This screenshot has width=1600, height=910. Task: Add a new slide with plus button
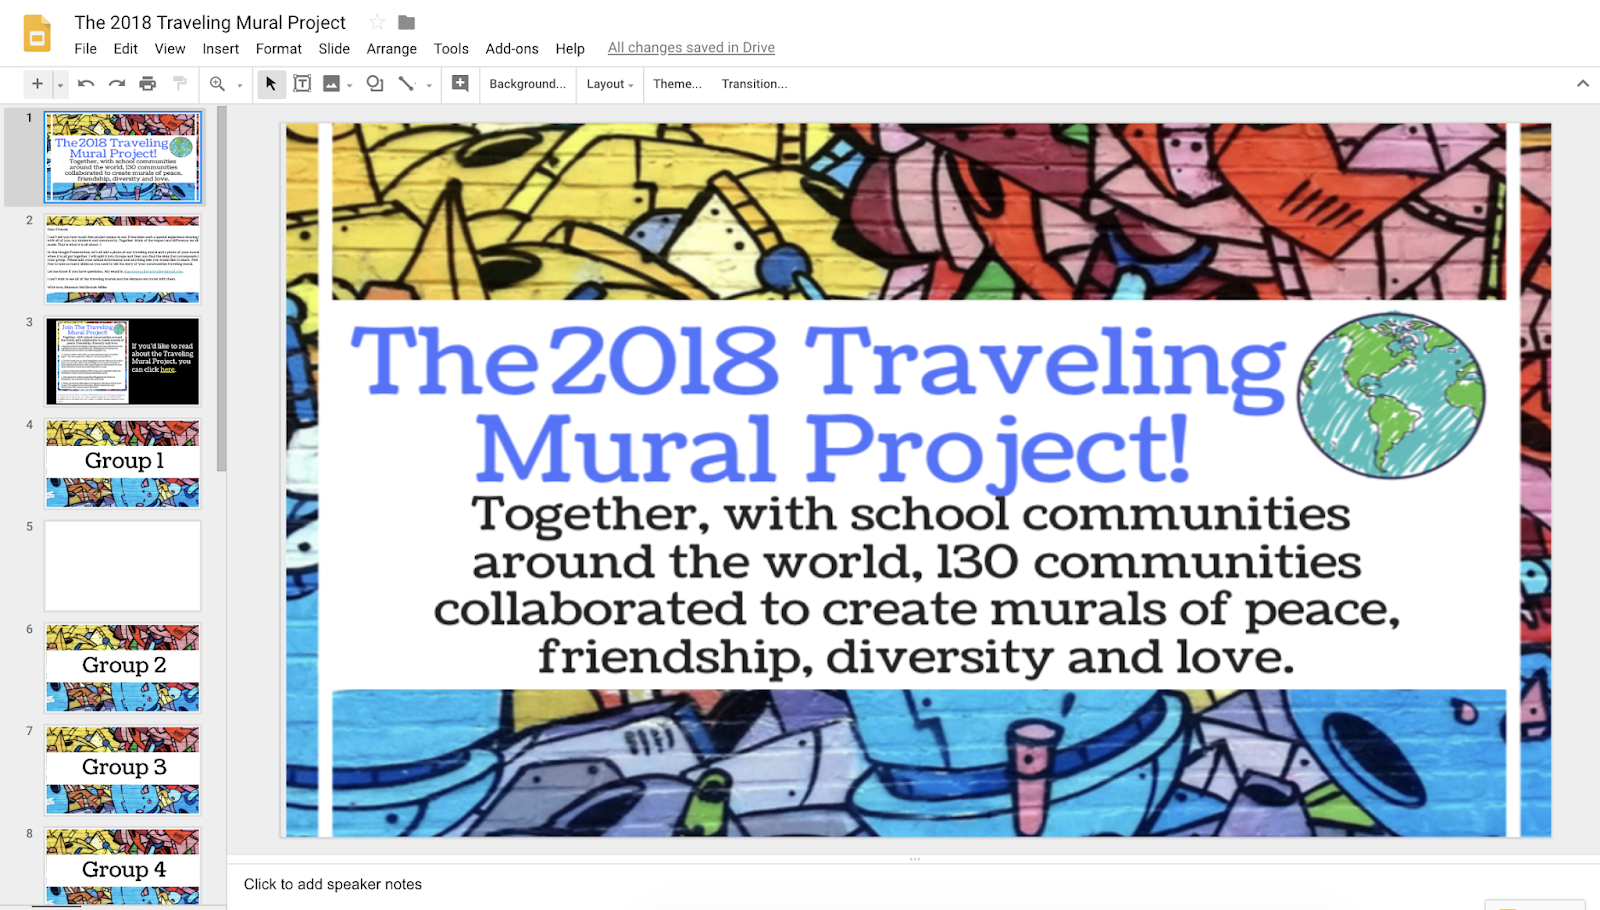point(37,84)
